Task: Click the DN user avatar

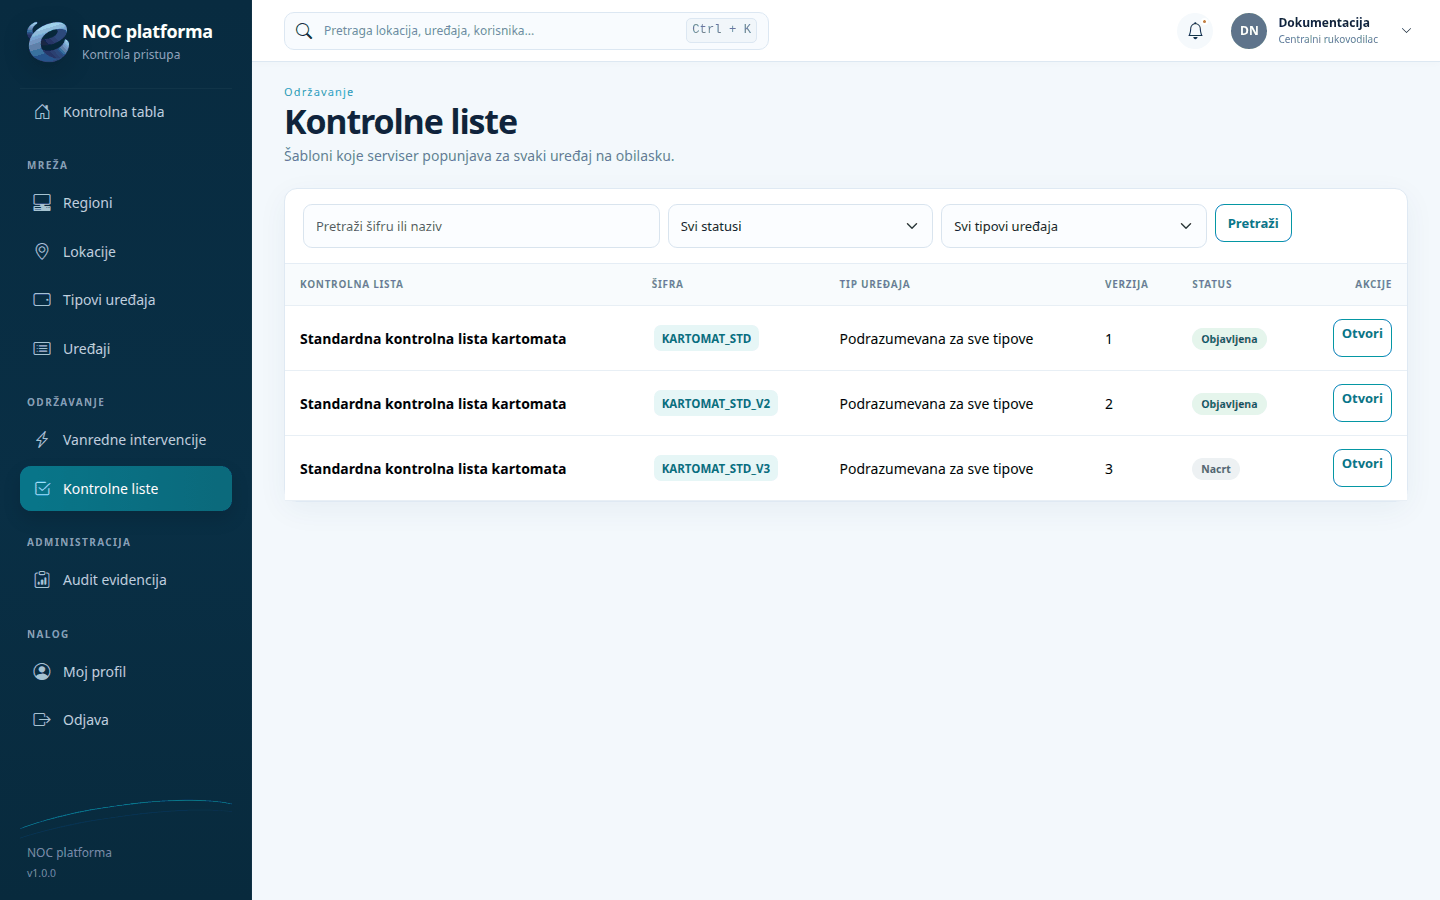Action: (1249, 31)
